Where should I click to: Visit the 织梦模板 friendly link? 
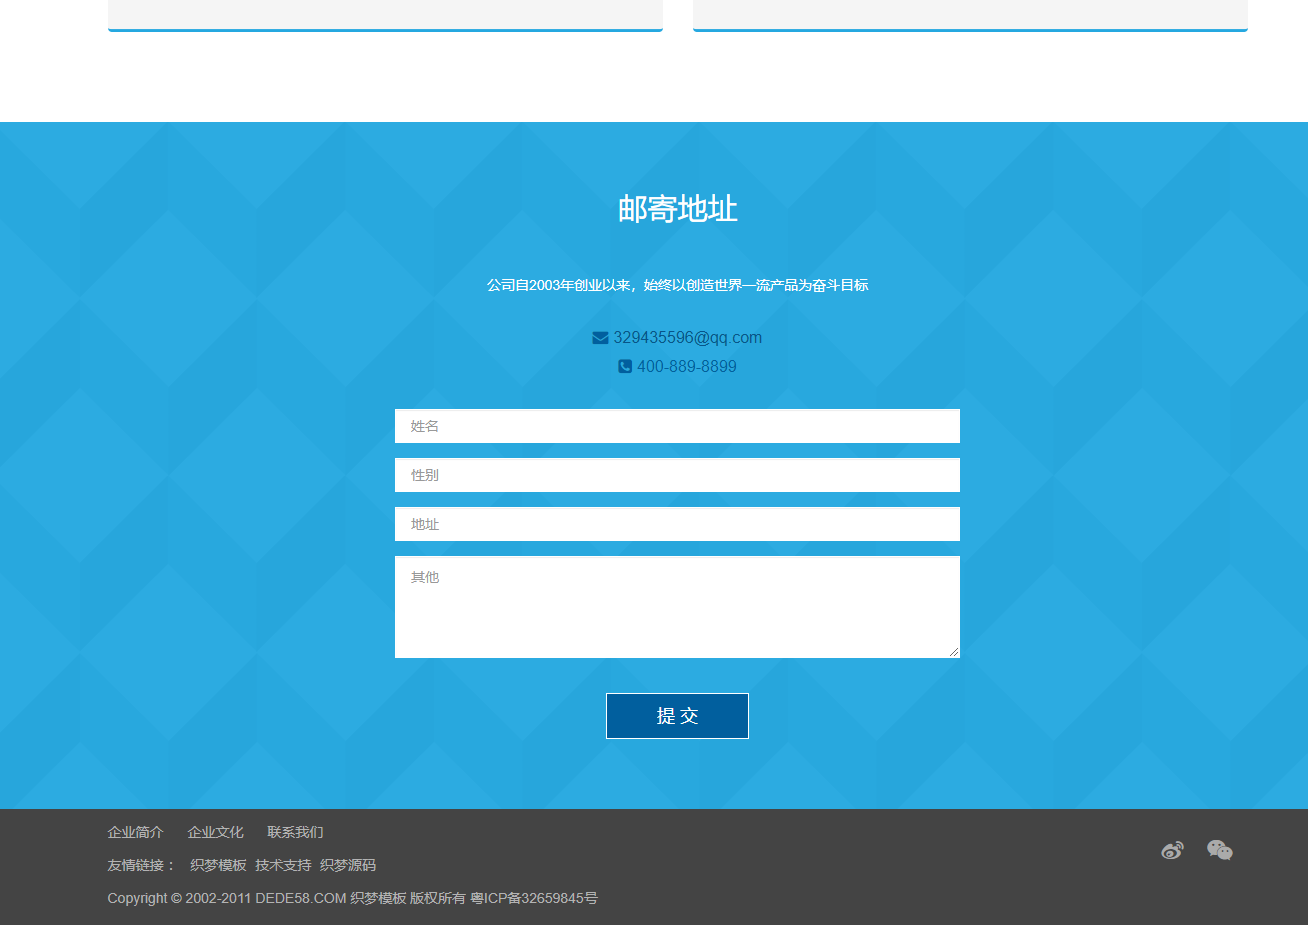click(x=218, y=865)
